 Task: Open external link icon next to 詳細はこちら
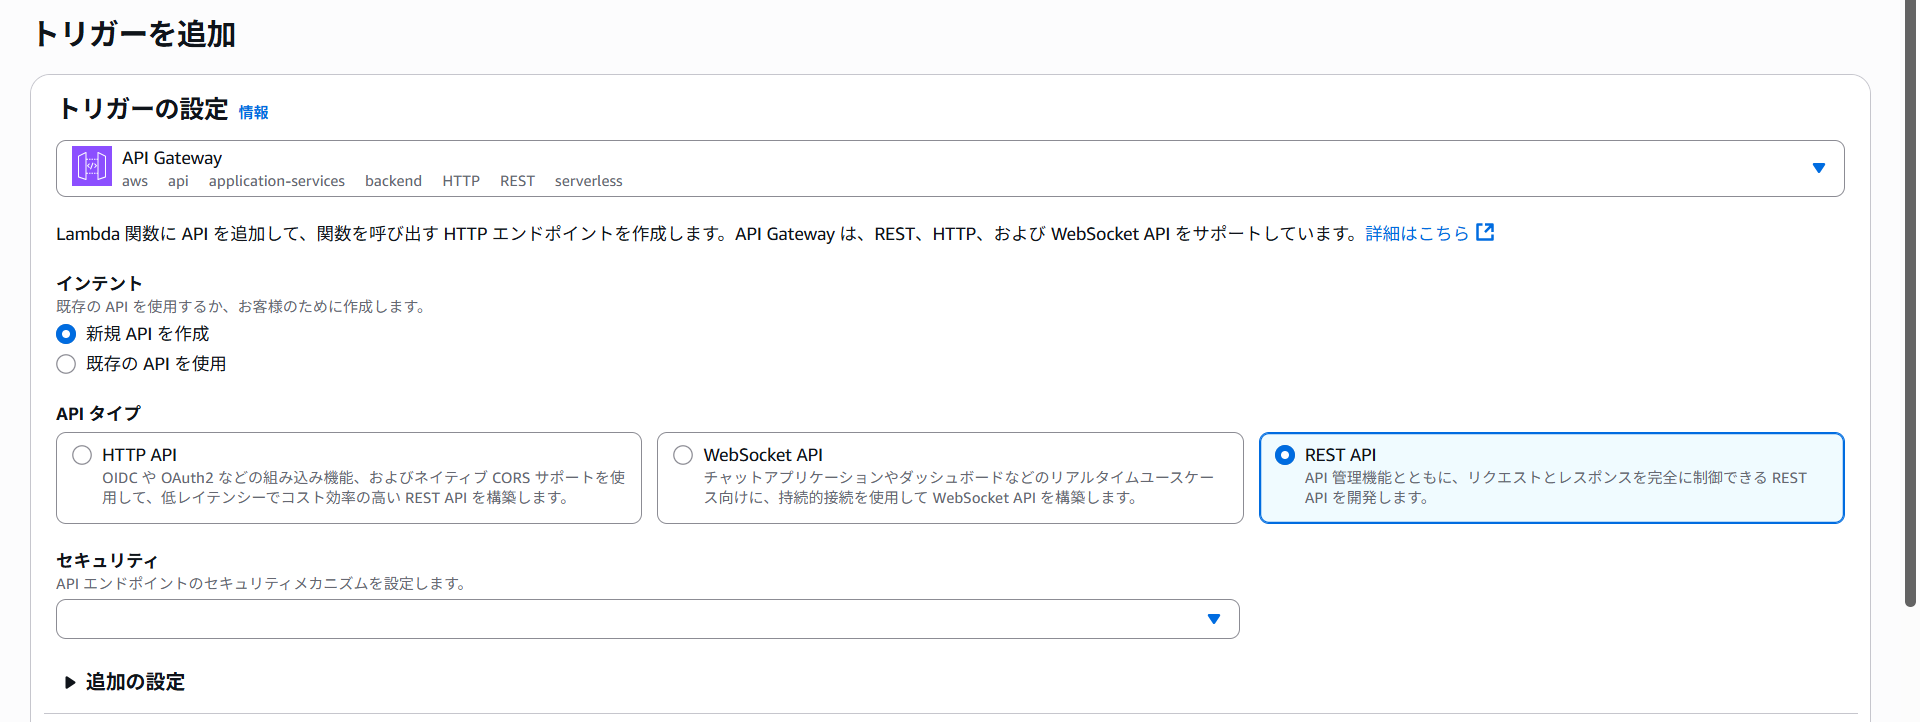click(1485, 233)
